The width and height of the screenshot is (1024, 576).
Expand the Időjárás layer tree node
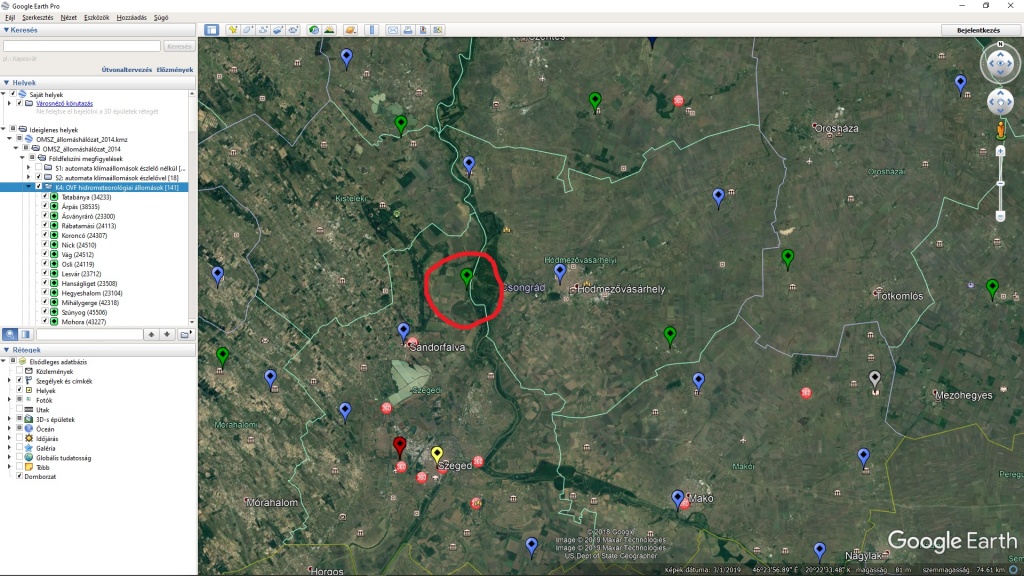pyautogui.click(x=10, y=439)
